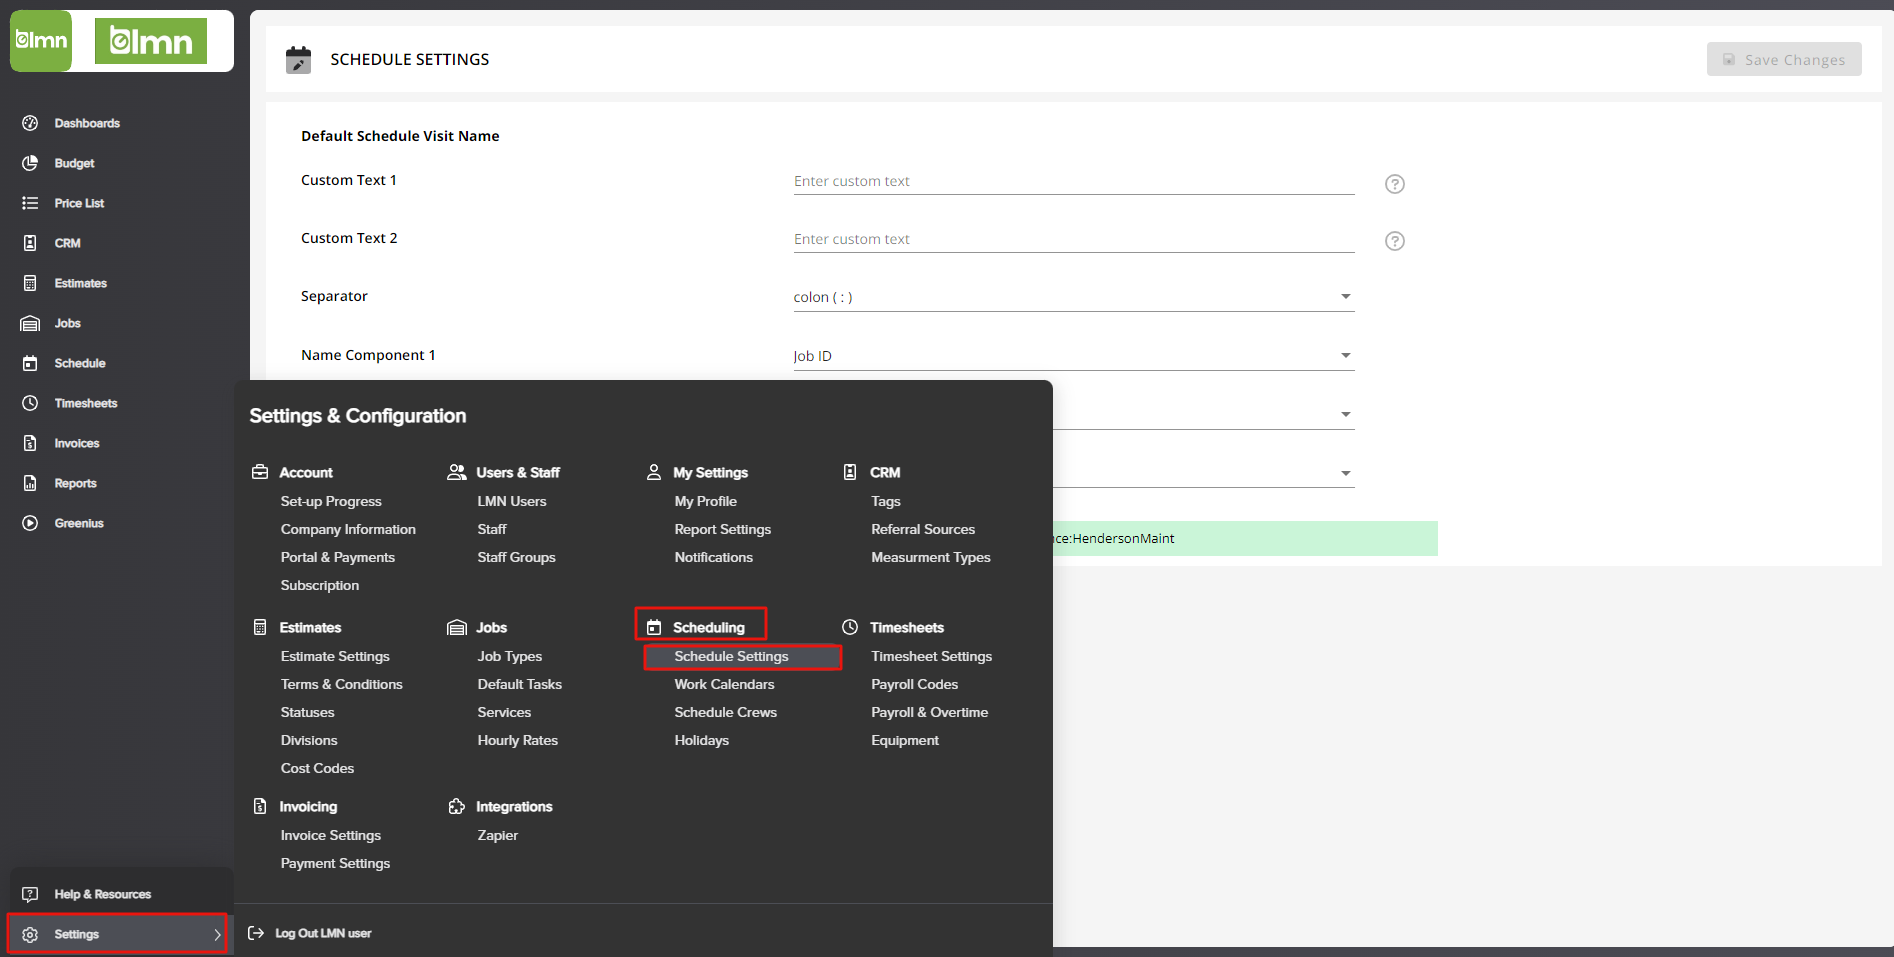Viewport: 1894px width, 957px height.
Task: Open Invoice Settings link
Action: (x=330, y=835)
